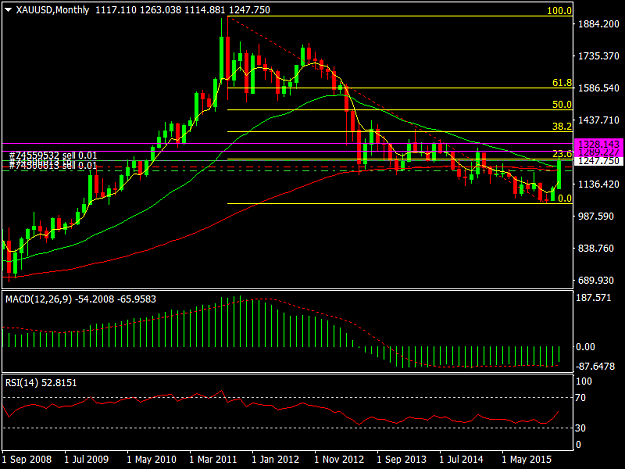Select the Fibonacci 61.8 level label
This screenshot has width=625, height=469.
tap(562, 83)
